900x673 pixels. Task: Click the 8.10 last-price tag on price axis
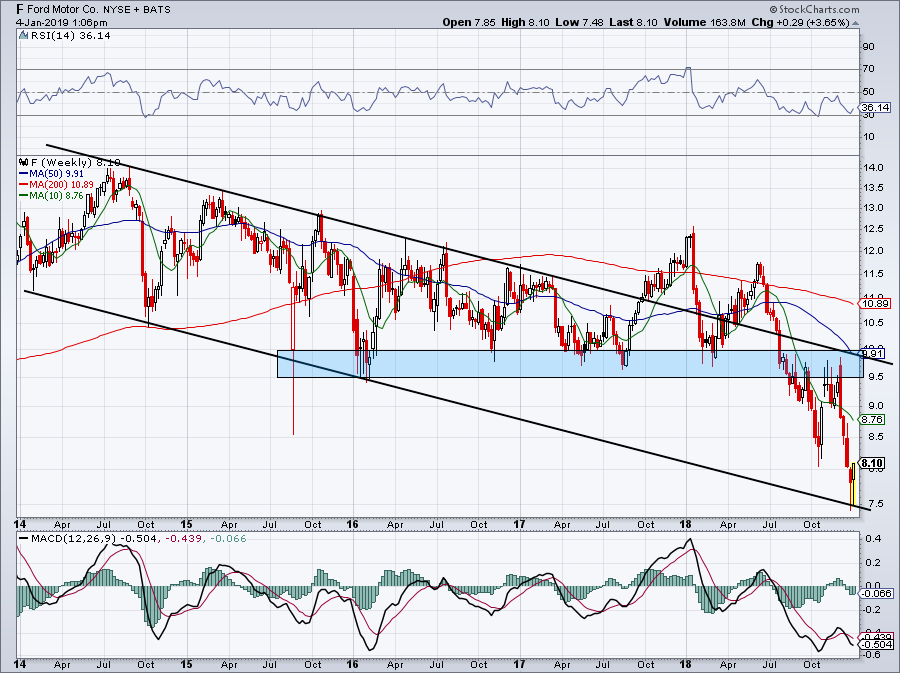tap(873, 463)
